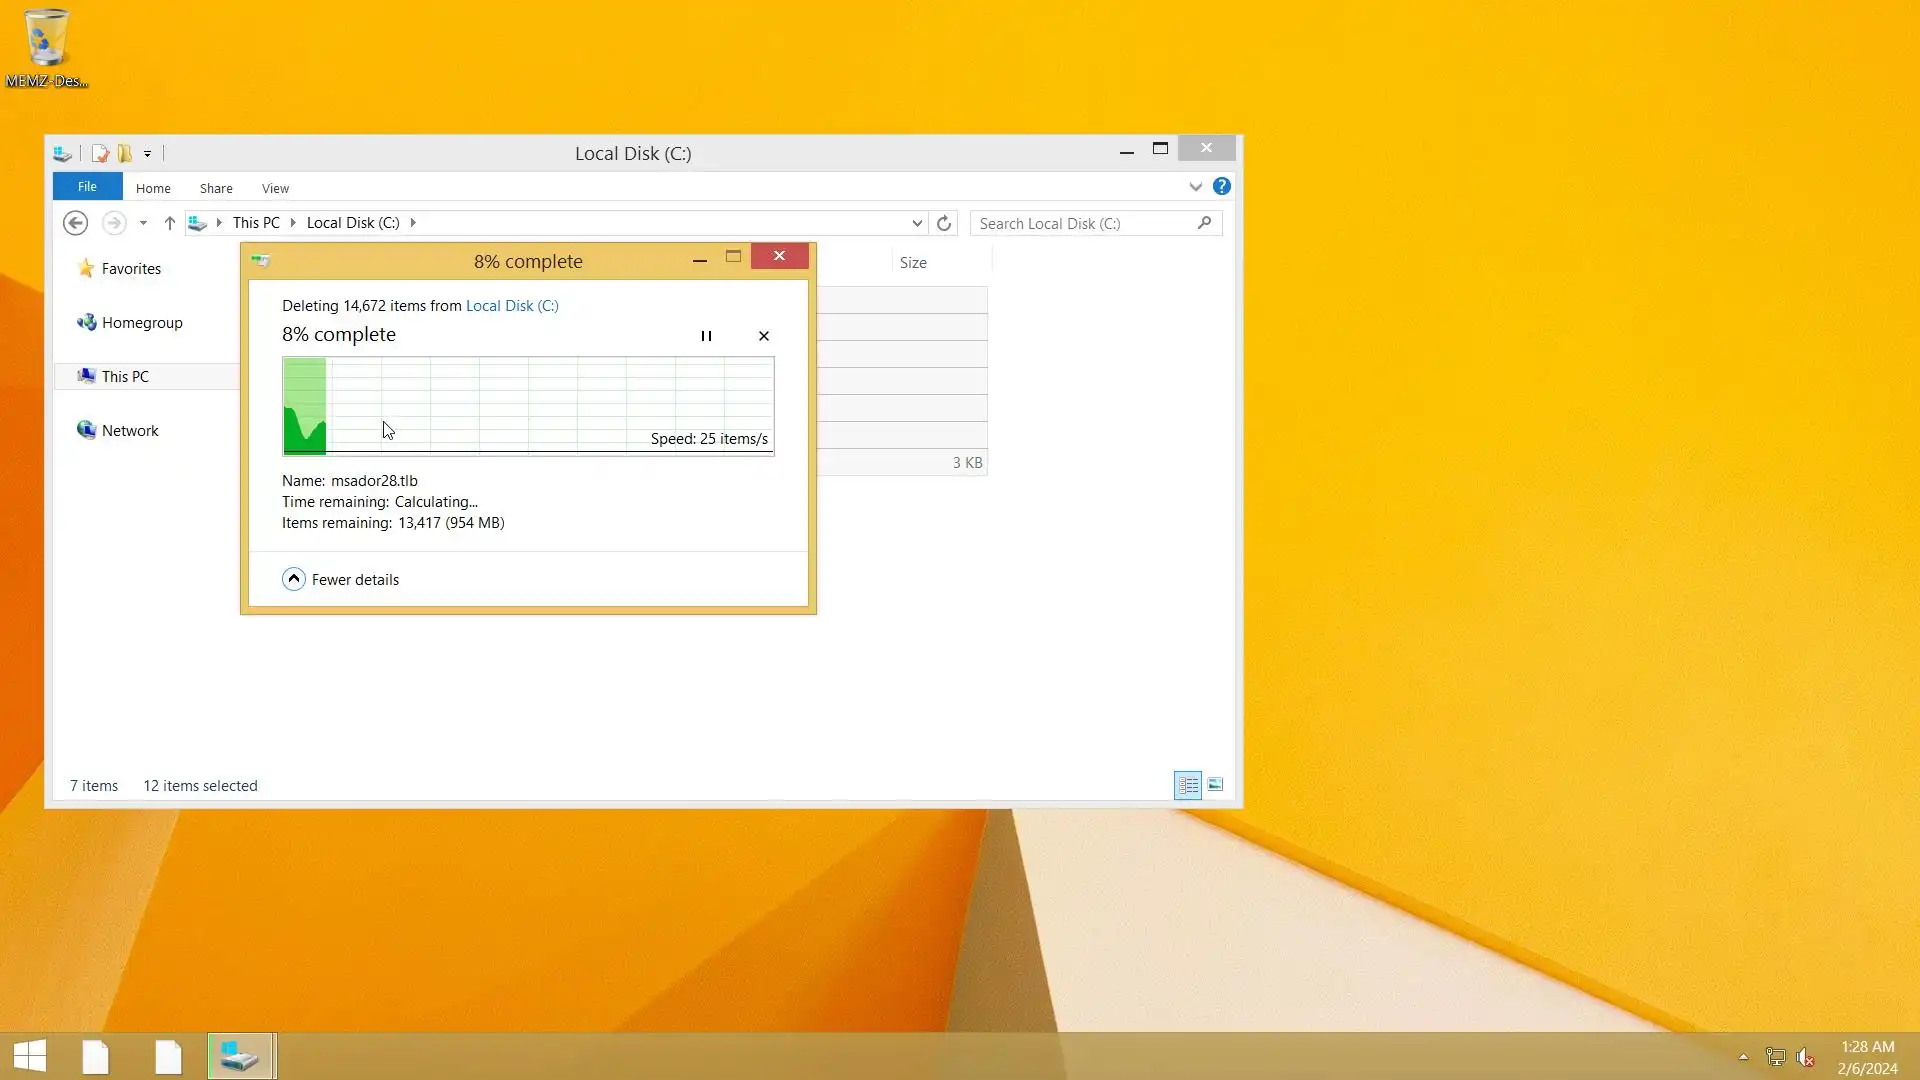Switch to the View ribbon tab
Viewport: 1920px width, 1080px height.
[275, 188]
